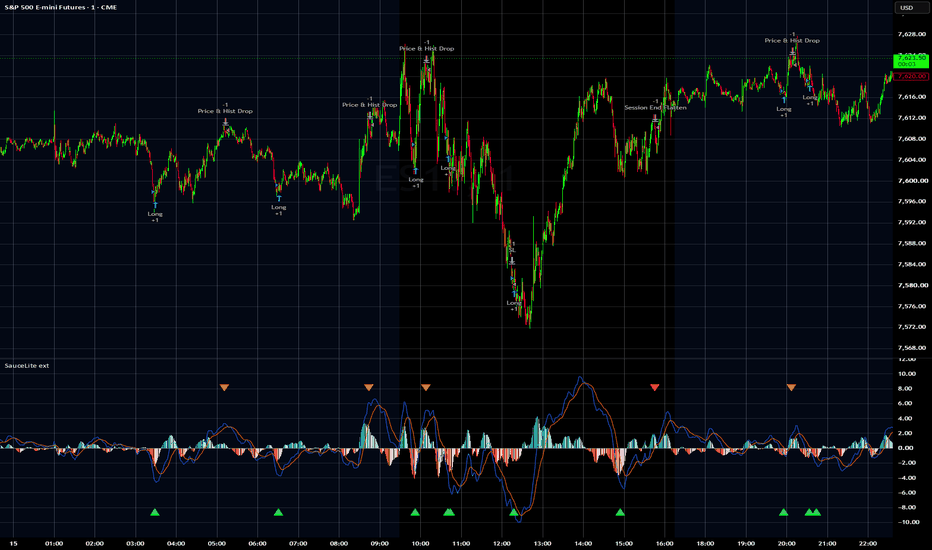Open the USD currency selector
Image resolution: width=932 pixels, height=550 pixels.
910,8
